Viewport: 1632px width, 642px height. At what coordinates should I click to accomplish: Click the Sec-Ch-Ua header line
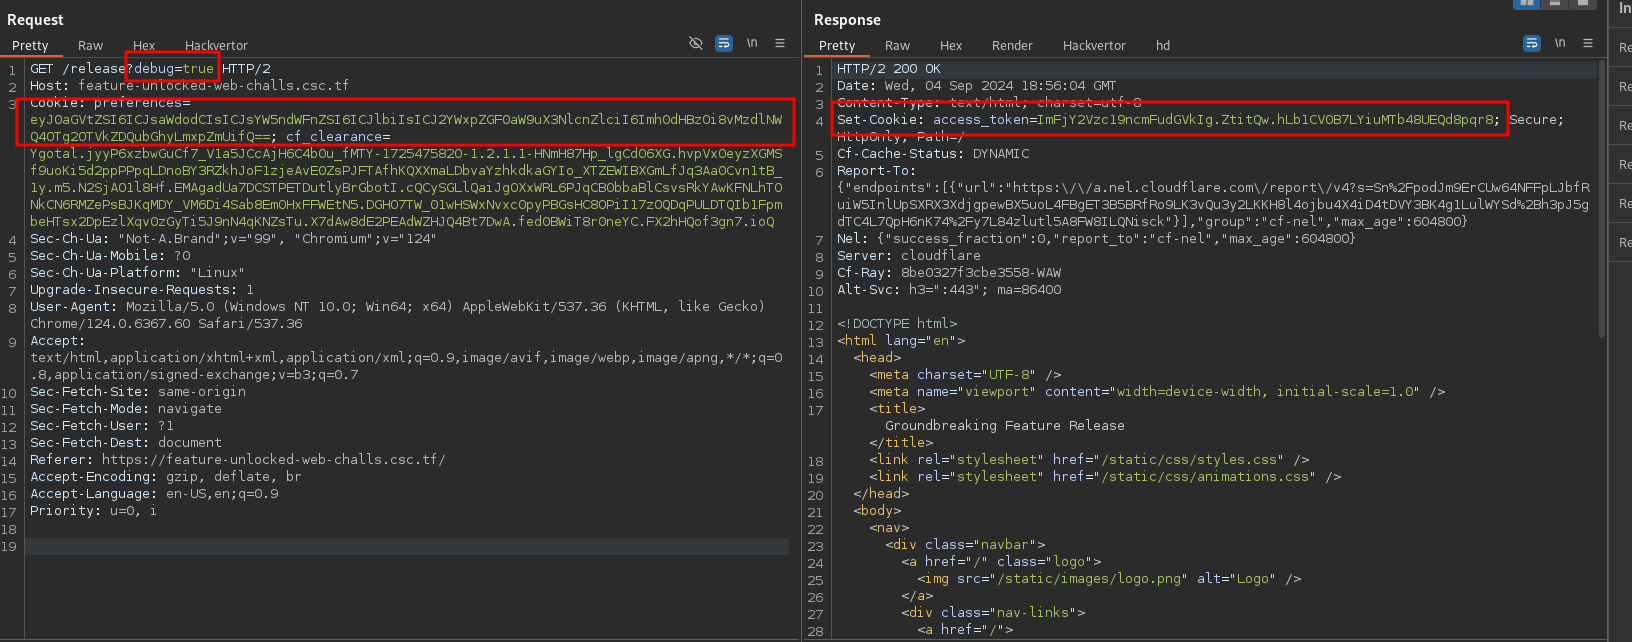point(233,239)
